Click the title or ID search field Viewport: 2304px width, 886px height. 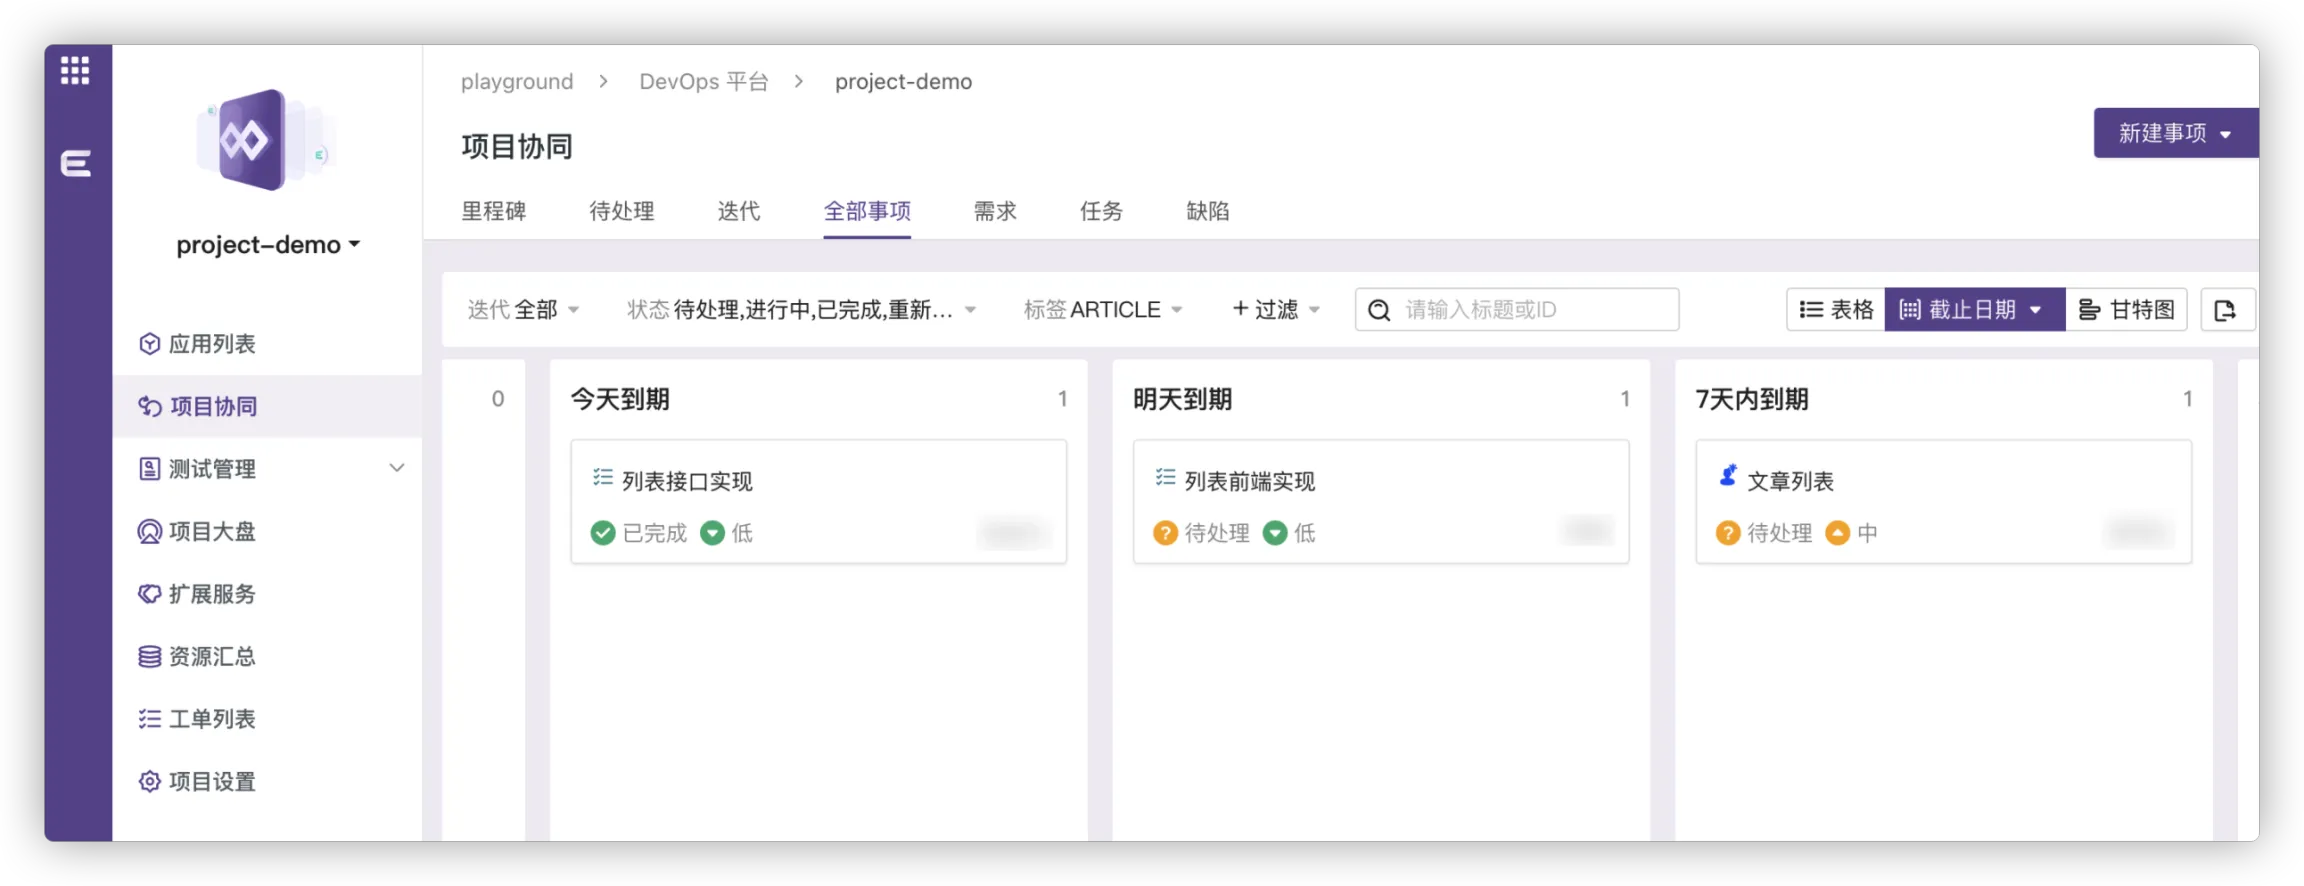click(x=1530, y=310)
